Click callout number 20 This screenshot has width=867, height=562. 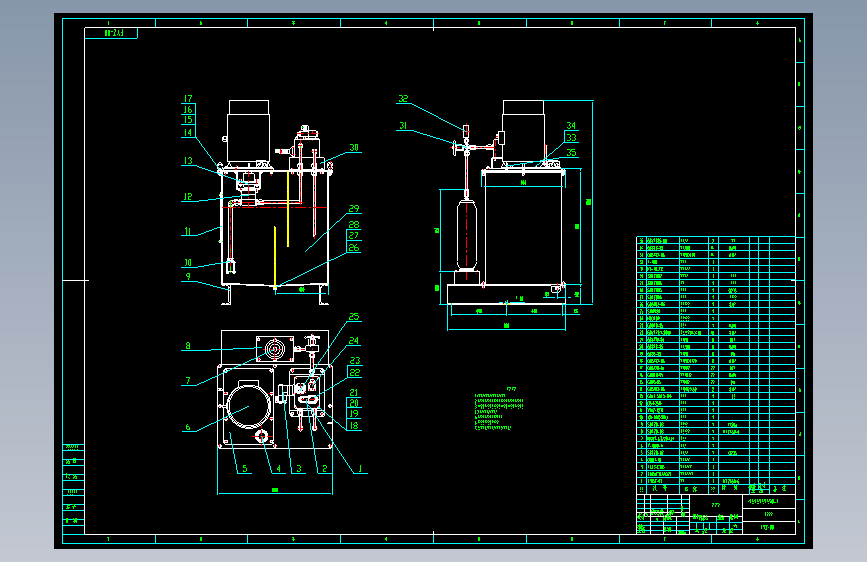354,403
